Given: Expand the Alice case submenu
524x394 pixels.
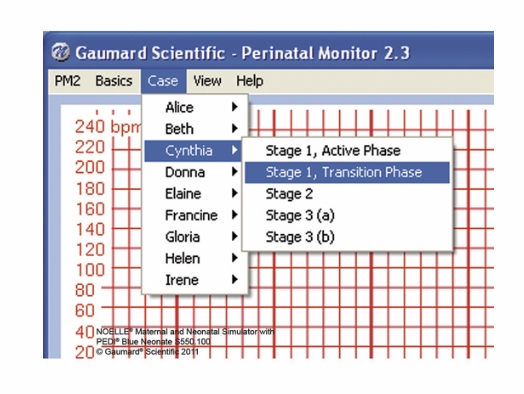Looking at the screenshot, I should [194, 107].
